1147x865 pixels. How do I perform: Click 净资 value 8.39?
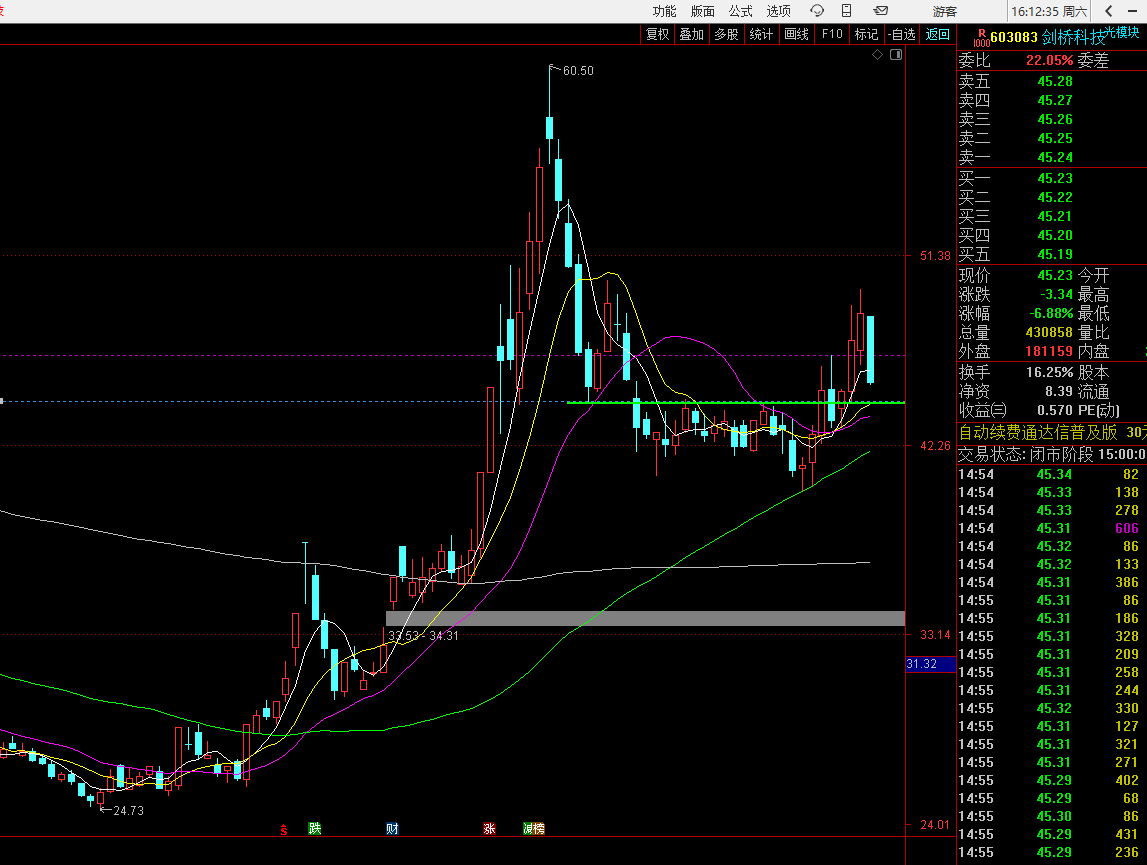[1058, 392]
